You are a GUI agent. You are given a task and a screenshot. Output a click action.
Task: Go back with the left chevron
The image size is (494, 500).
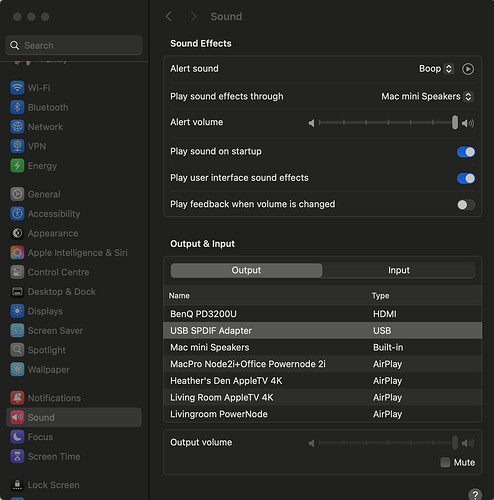pyautogui.click(x=169, y=16)
